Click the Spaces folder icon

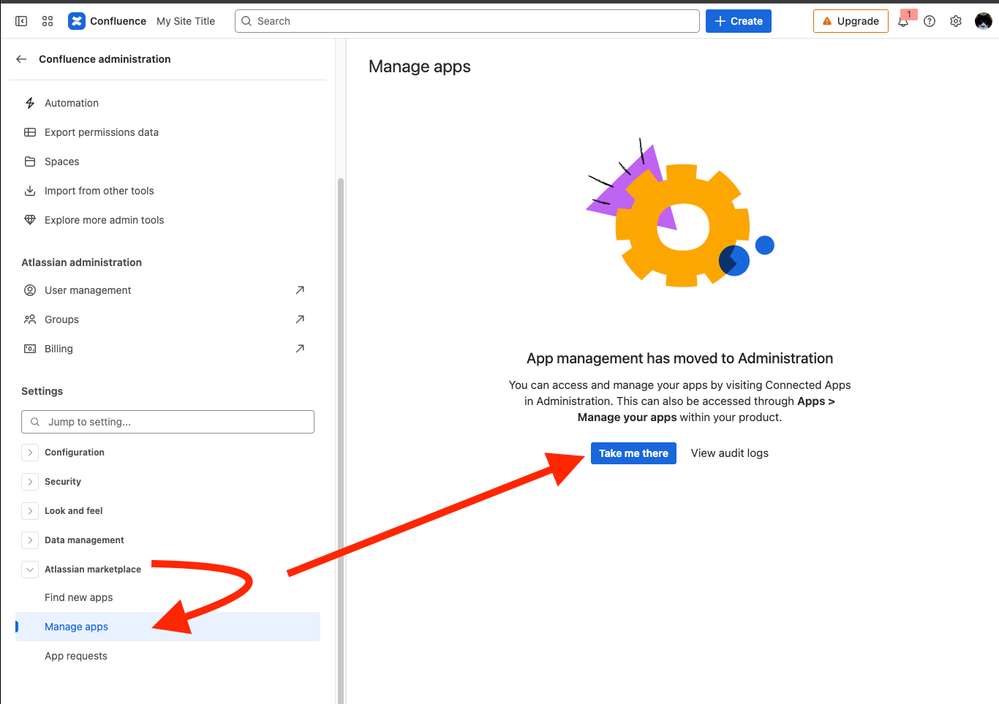(x=29, y=162)
